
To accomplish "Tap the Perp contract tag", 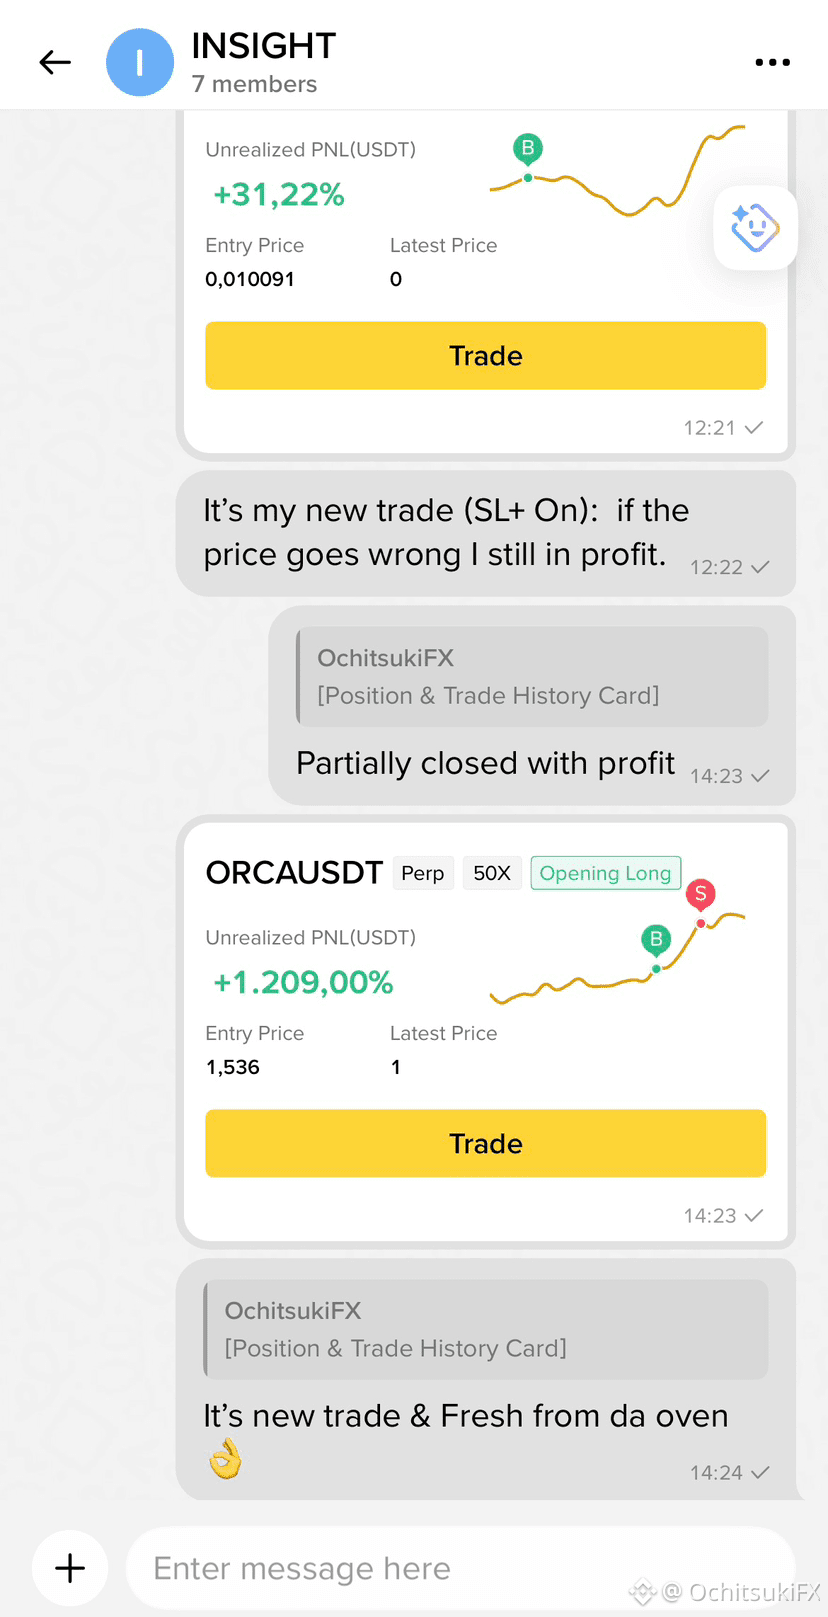I will (423, 873).
